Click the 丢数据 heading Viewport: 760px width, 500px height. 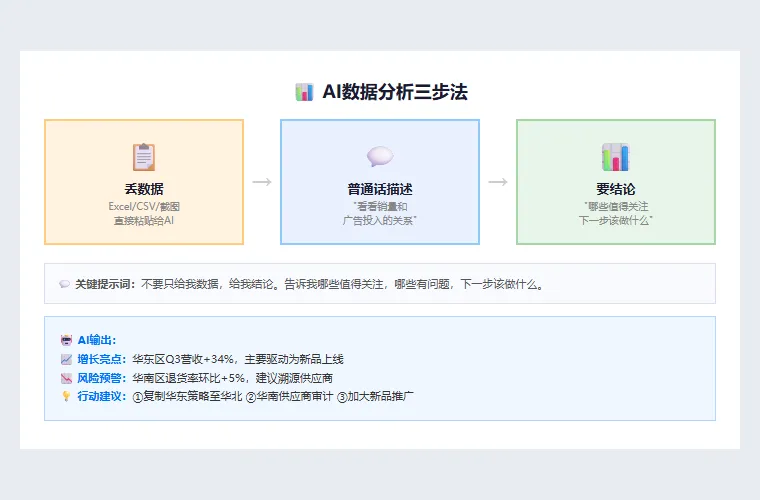pos(144,188)
